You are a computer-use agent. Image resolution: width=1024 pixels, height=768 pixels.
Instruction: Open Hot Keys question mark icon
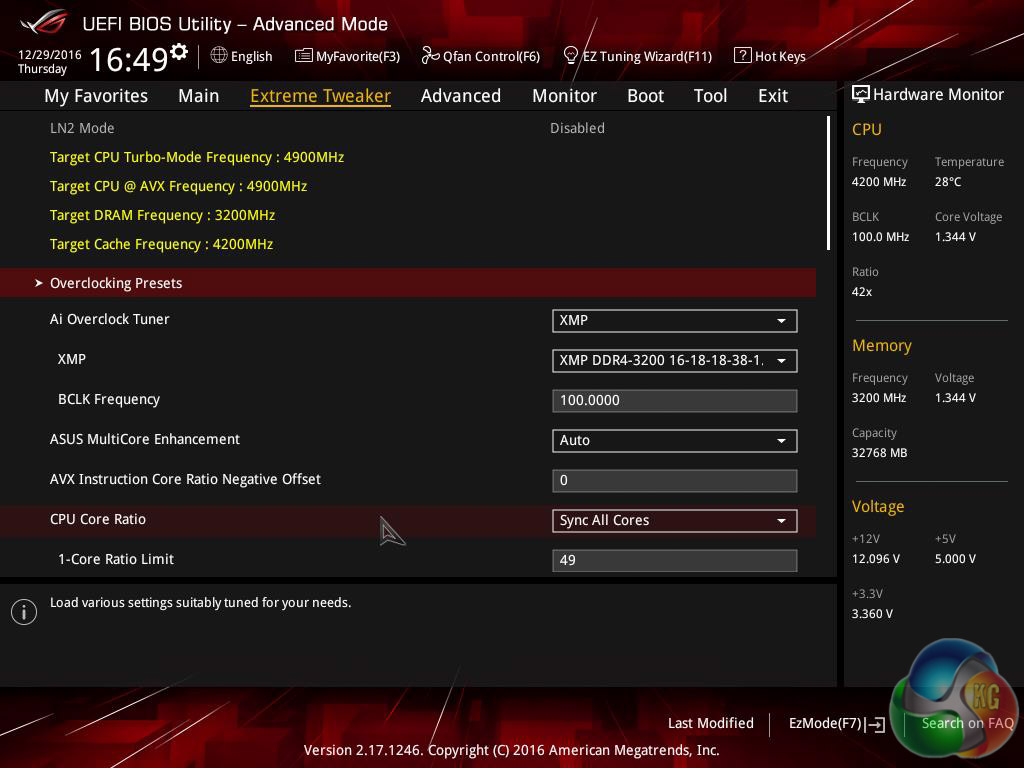tap(742, 56)
